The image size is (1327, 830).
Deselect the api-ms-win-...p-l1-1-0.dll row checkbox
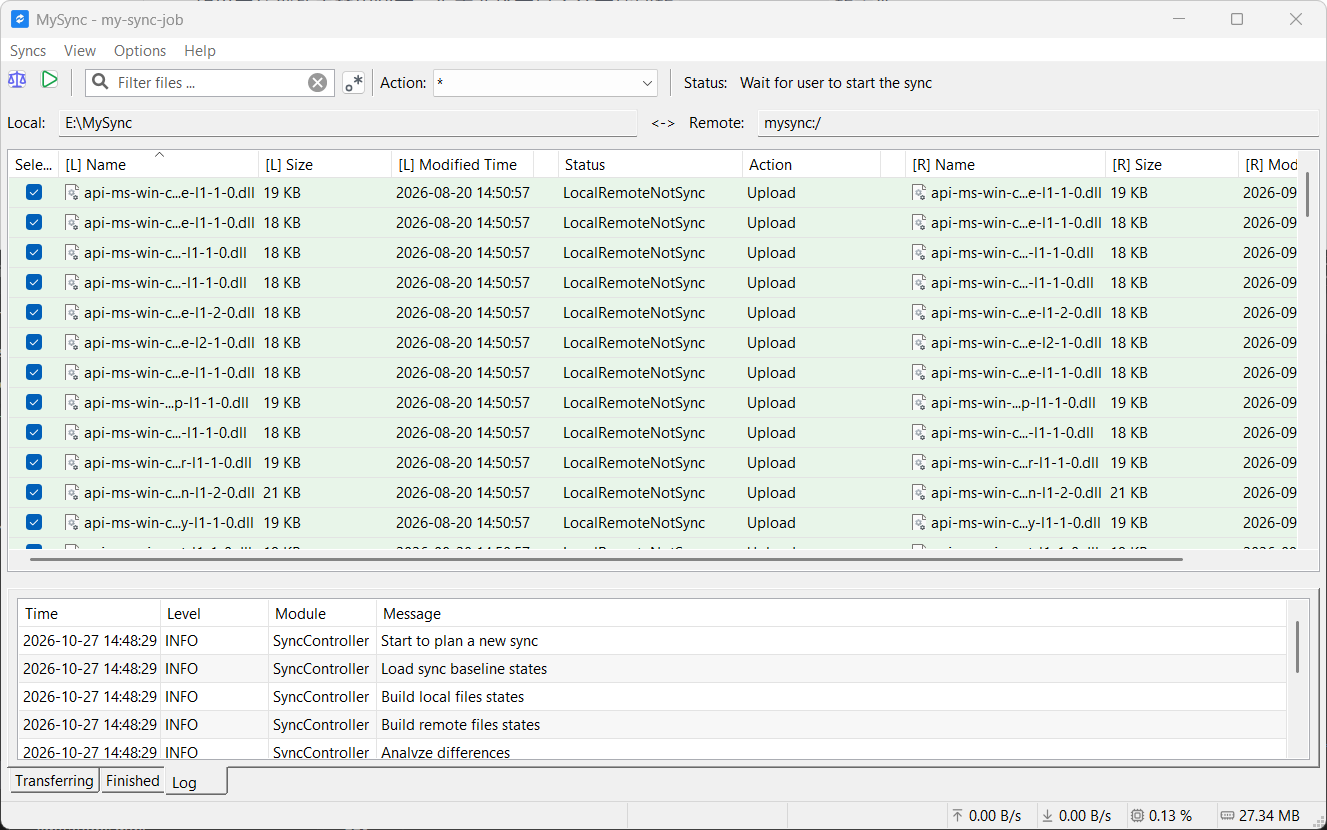coord(34,403)
